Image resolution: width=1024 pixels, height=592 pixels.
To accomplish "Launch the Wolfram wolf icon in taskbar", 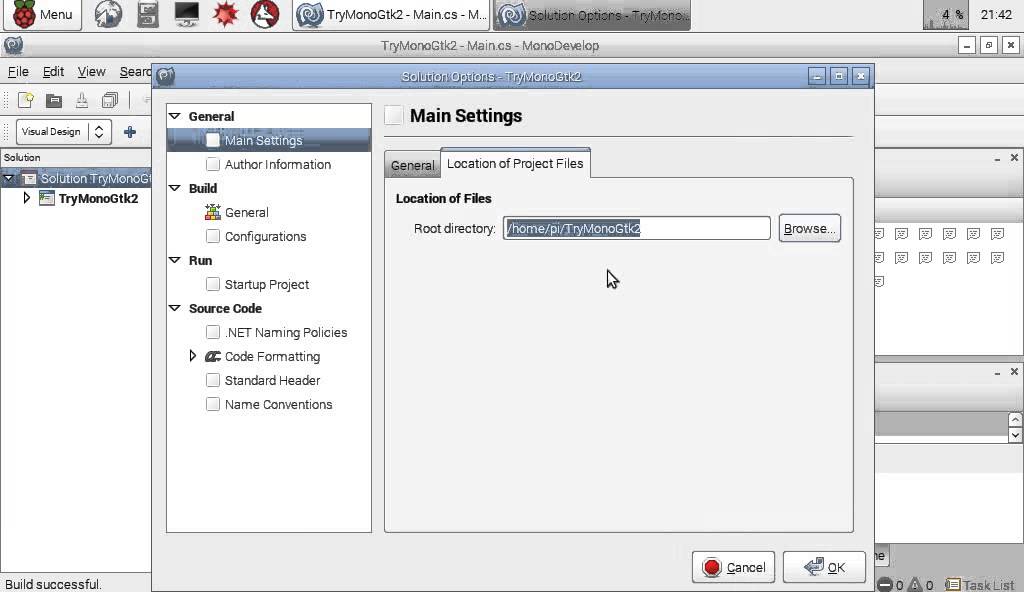I will (x=264, y=14).
